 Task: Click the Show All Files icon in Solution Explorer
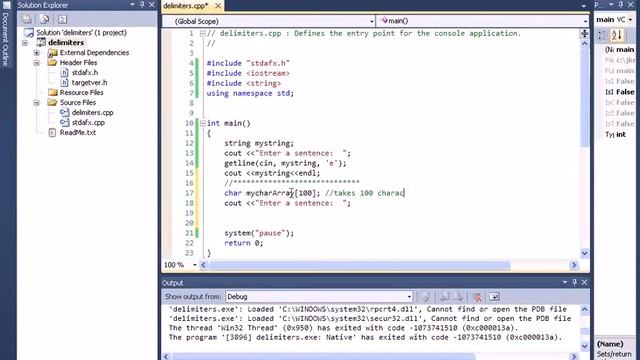pyautogui.click(x=44, y=19)
